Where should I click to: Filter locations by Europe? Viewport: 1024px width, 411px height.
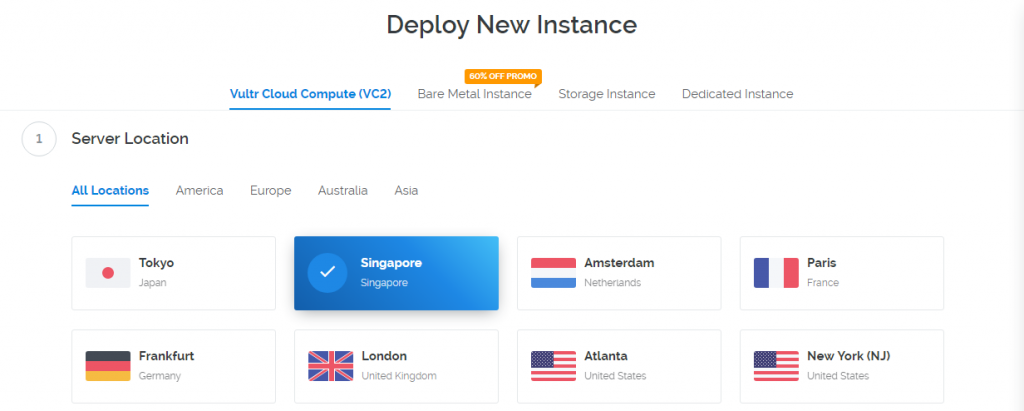tap(270, 191)
